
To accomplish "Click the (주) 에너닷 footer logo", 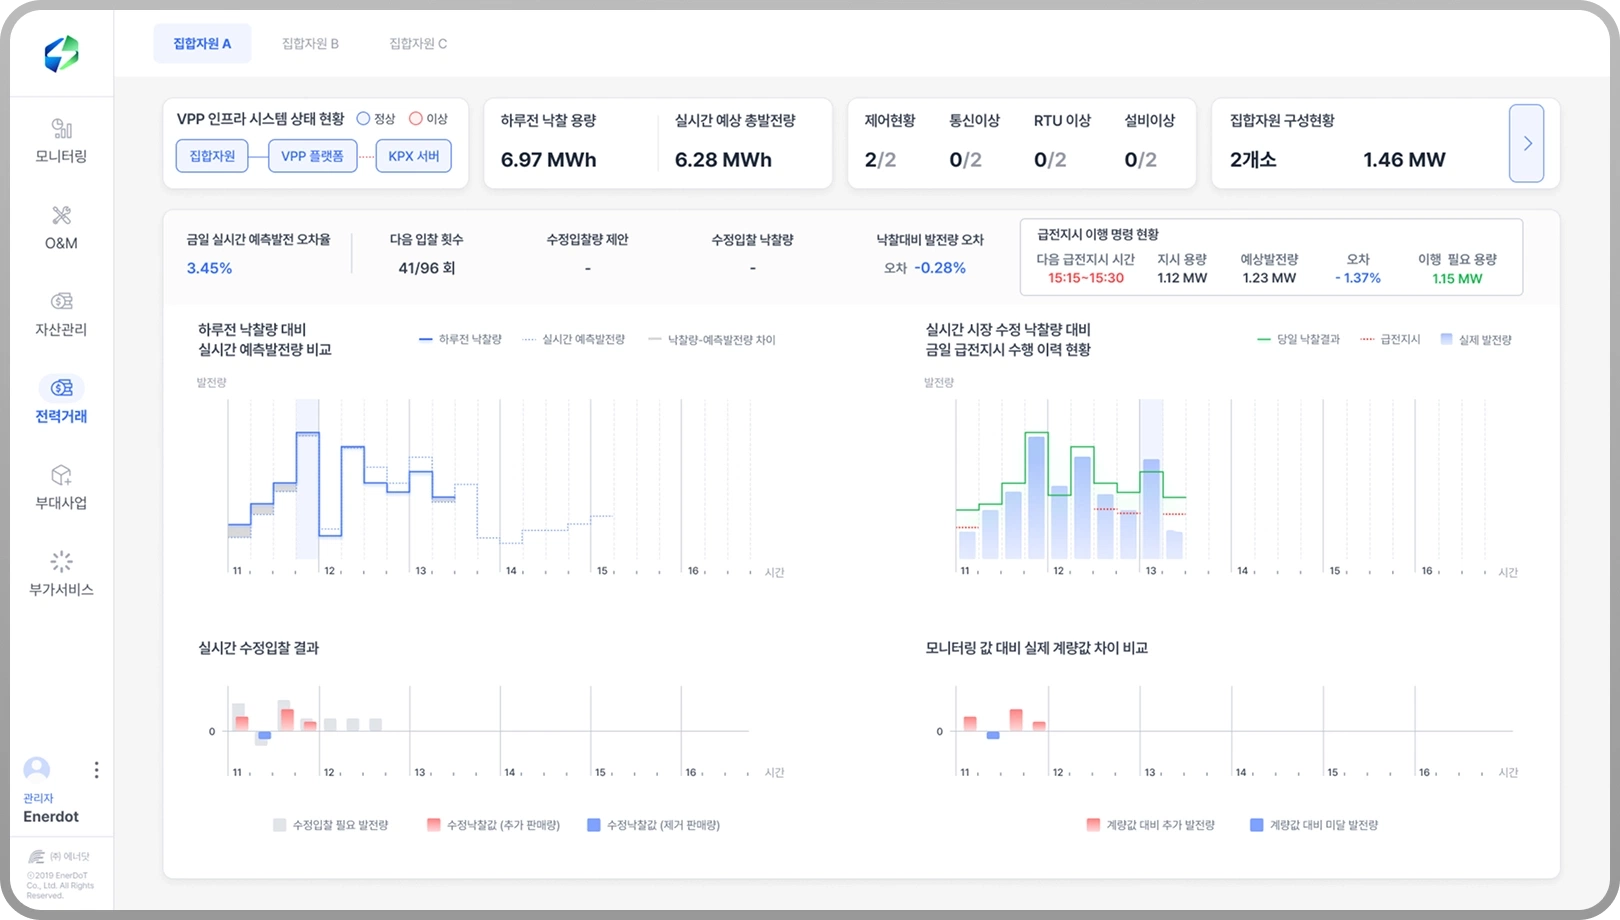I will coord(60,857).
